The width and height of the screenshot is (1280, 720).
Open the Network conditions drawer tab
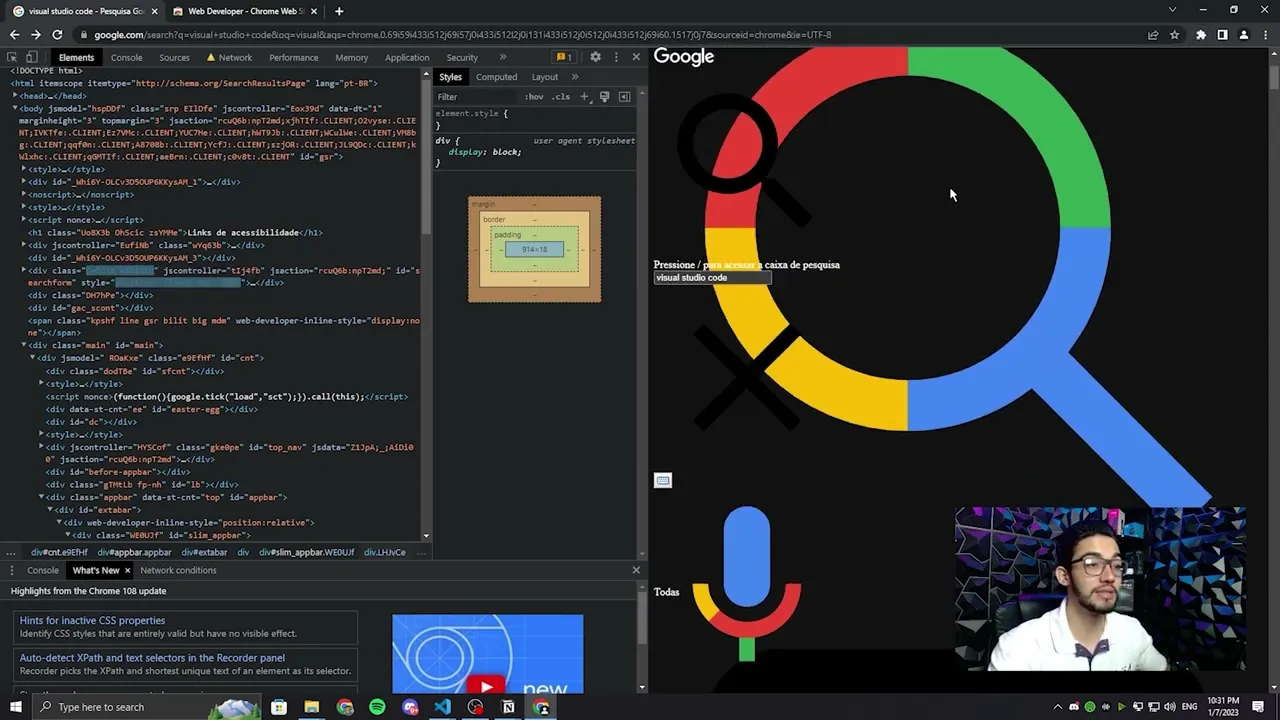click(178, 570)
